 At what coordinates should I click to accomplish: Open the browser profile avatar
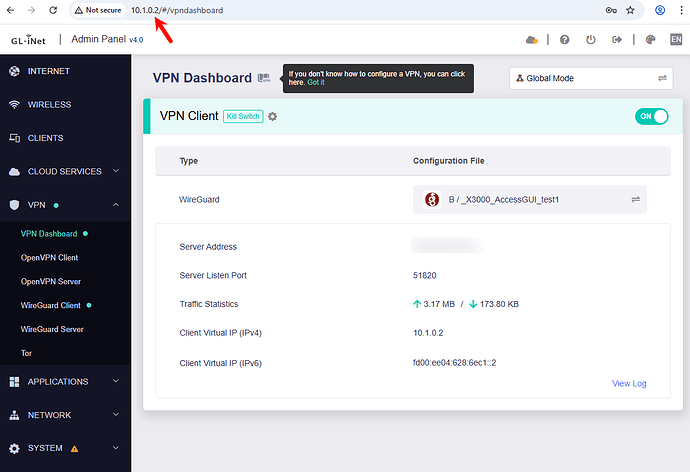(x=660, y=10)
